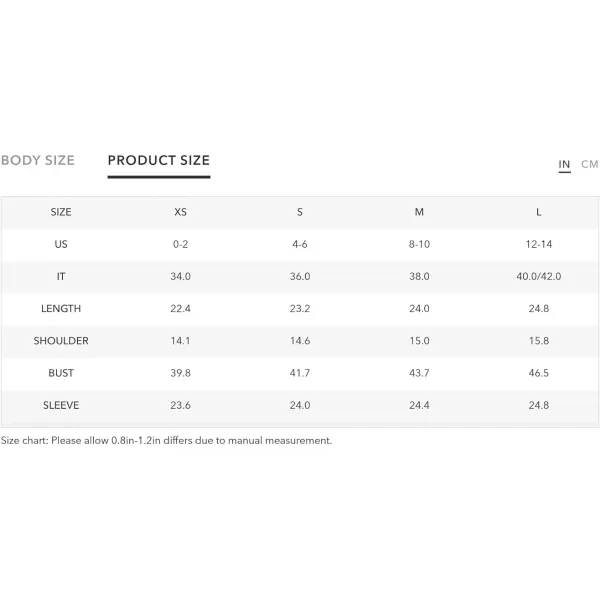This screenshot has width=600, height=600.
Task: Click the L size column header
Action: tap(538, 212)
